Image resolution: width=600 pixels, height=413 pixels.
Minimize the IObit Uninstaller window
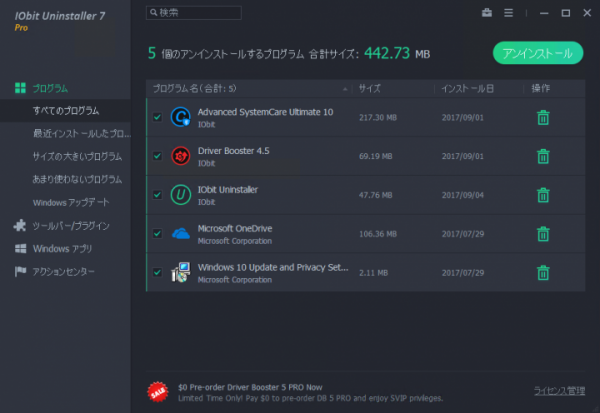pyautogui.click(x=544, y=13)
